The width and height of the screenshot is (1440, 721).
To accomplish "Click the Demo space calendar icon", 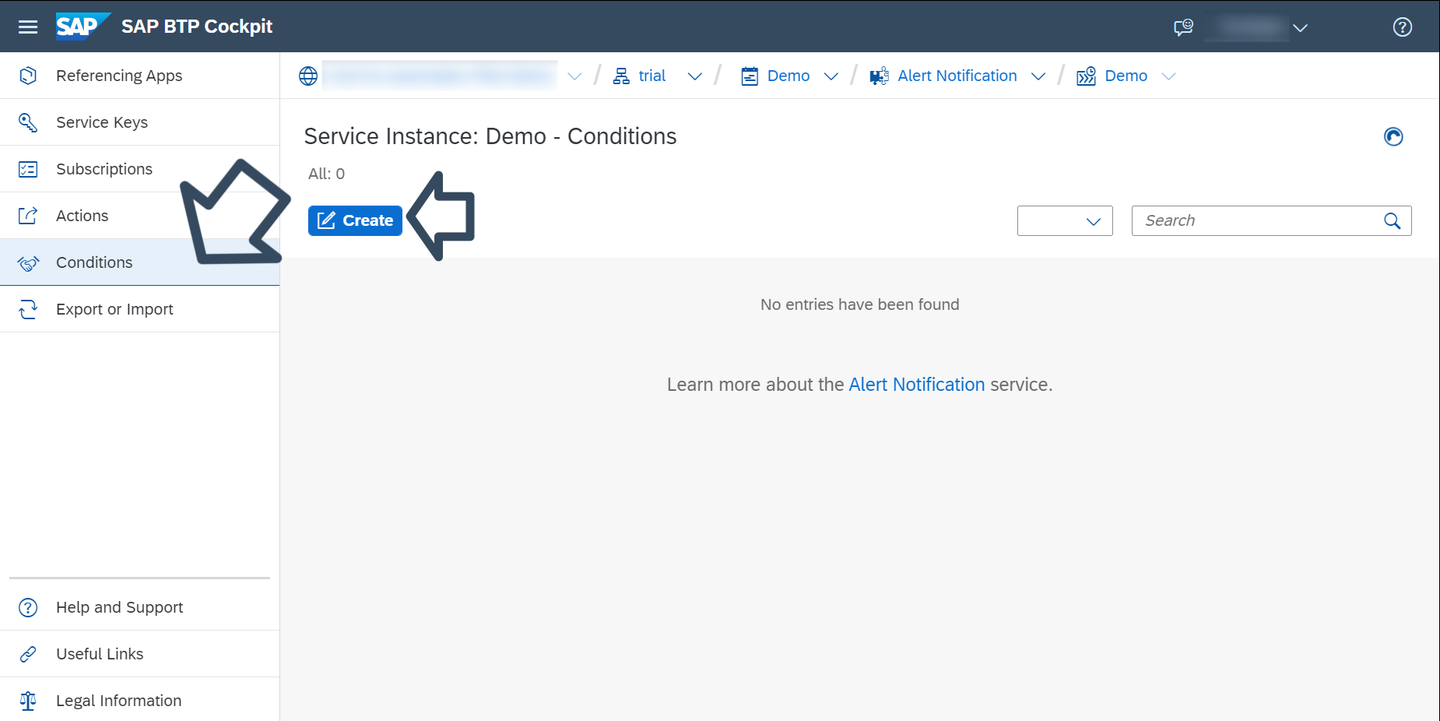I will coord(750,76).
